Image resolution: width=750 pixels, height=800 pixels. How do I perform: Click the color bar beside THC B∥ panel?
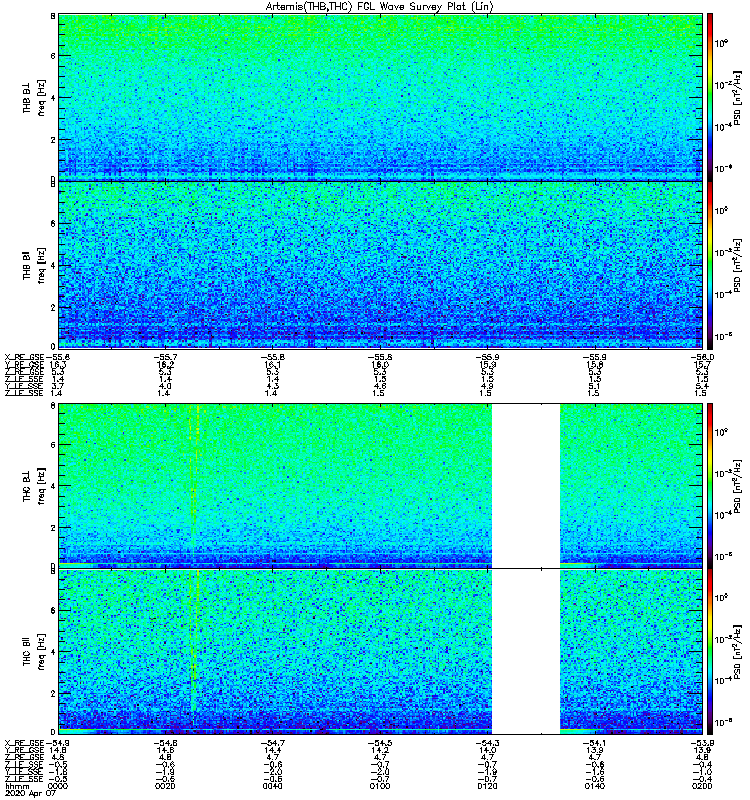click(710, 652)
